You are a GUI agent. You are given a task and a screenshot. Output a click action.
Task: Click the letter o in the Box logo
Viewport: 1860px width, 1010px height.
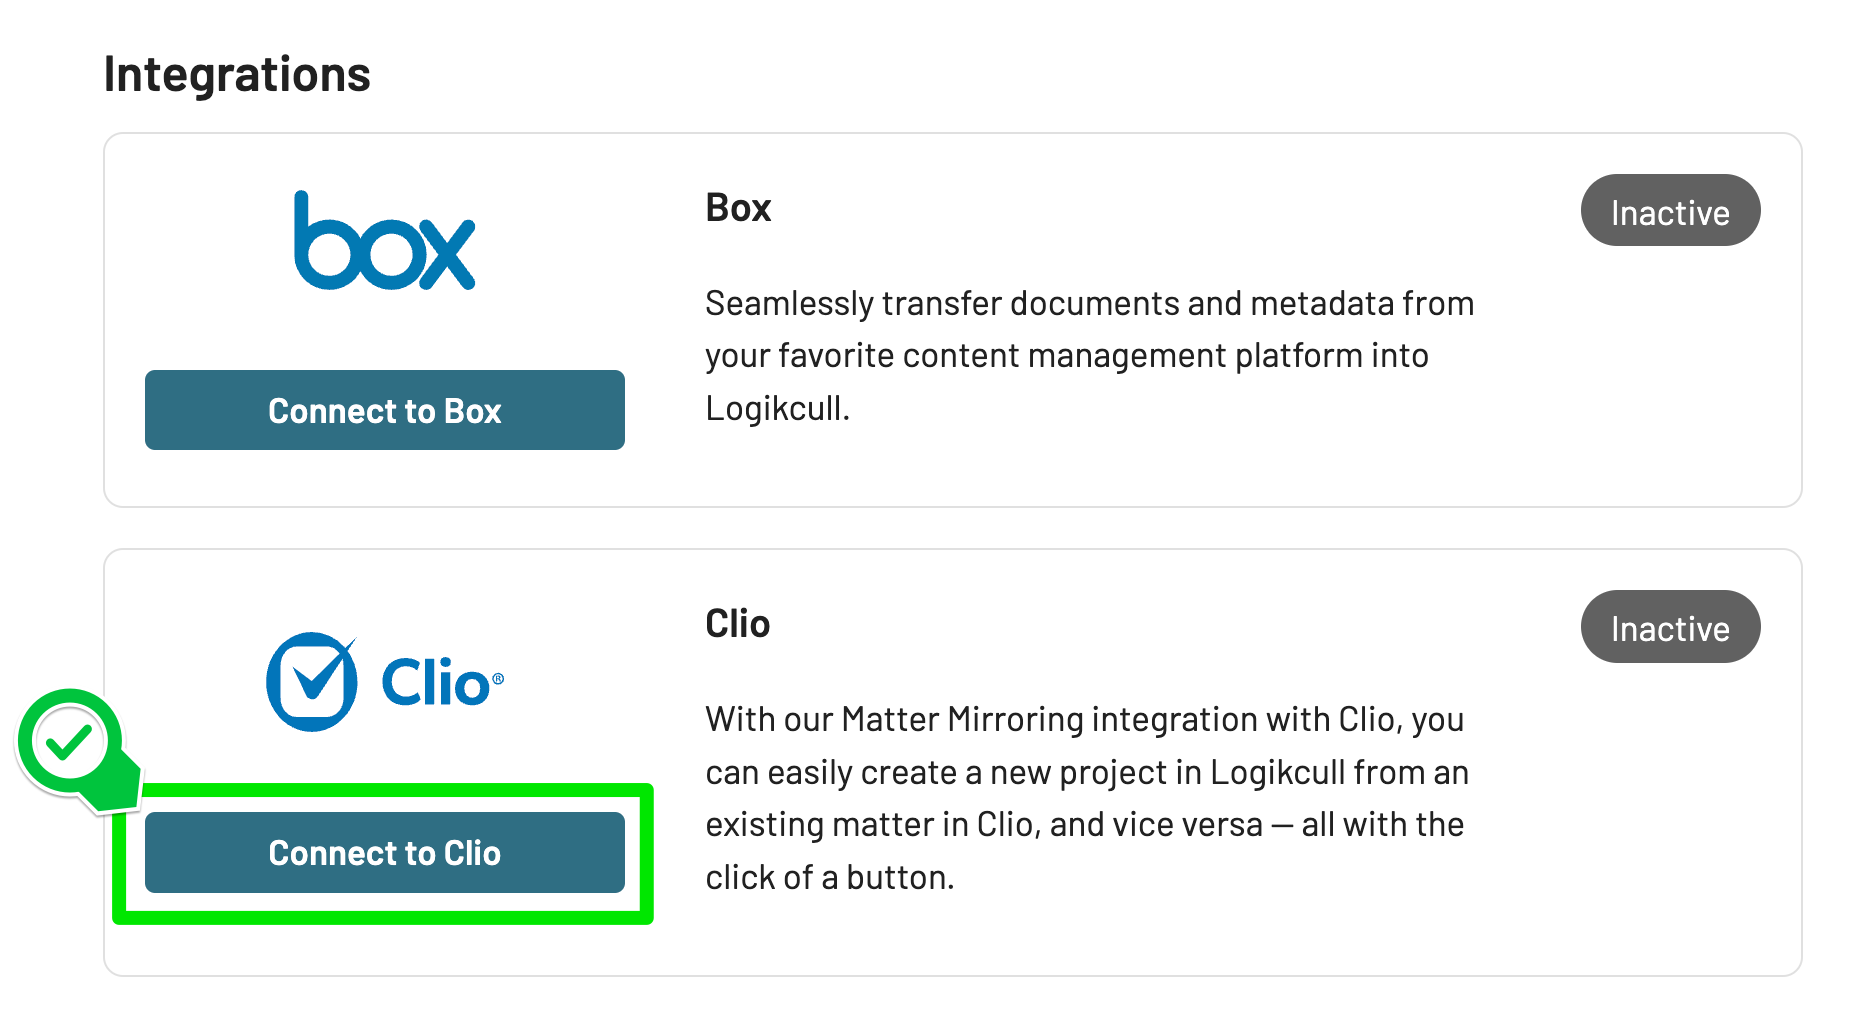coord(383,255)
